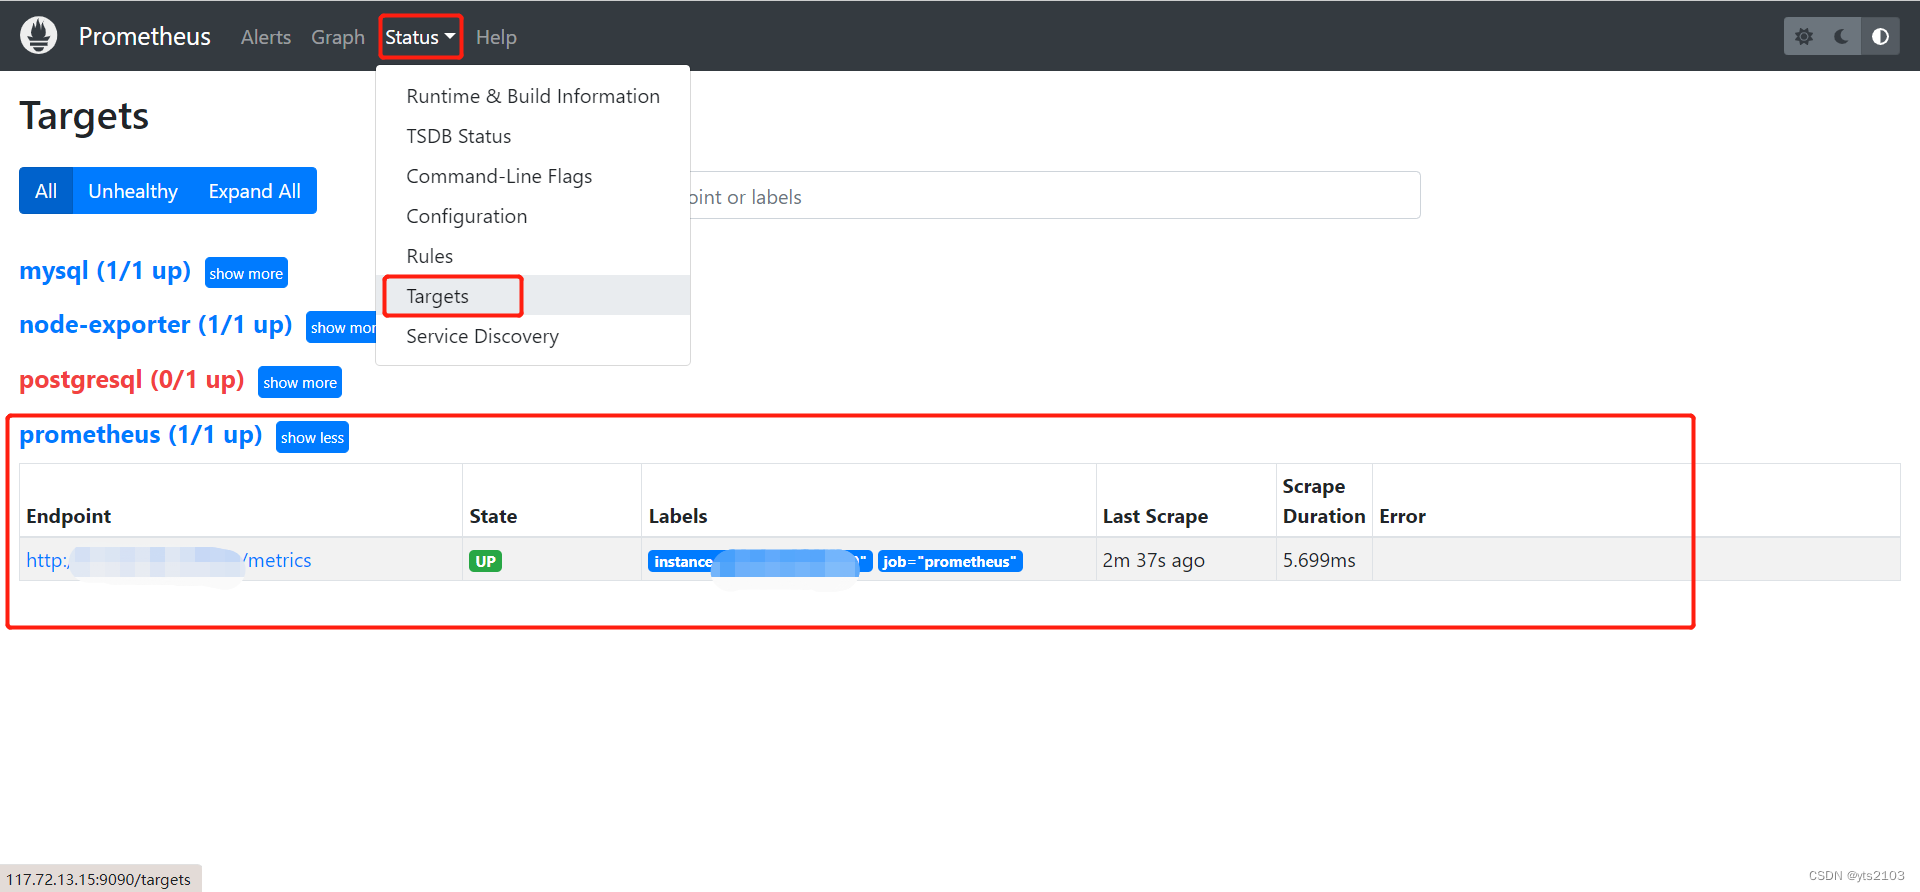This screenshot has width=1920, height=892.
Task: Open the Help link in navbar
Action: point(496,37)
